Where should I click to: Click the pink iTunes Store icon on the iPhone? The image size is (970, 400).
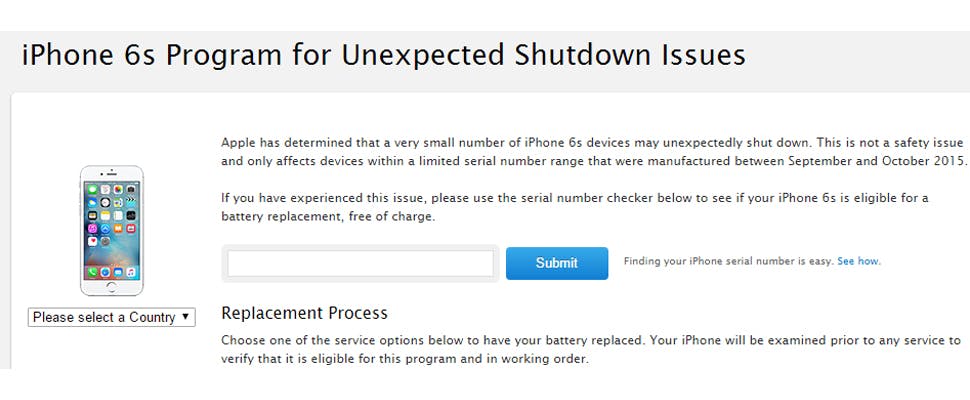pyautogui.click(x=93, y=228)
